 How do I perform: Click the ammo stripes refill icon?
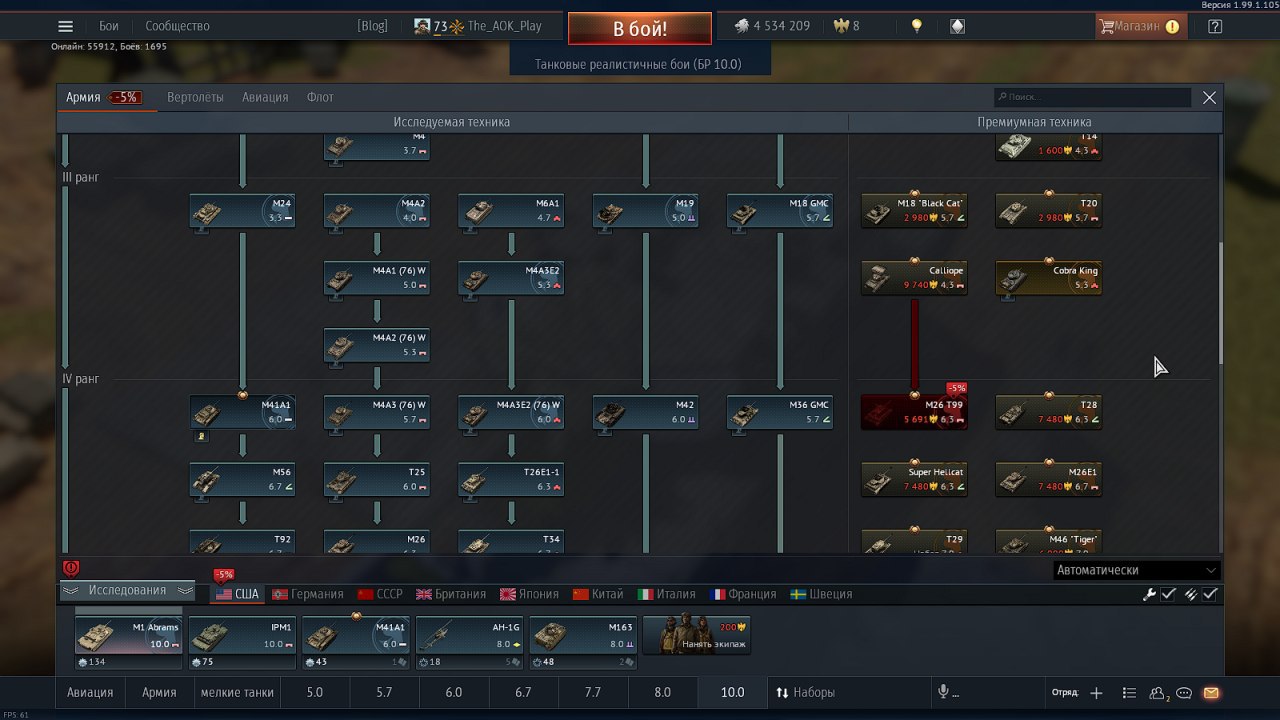click(1191, 594)
